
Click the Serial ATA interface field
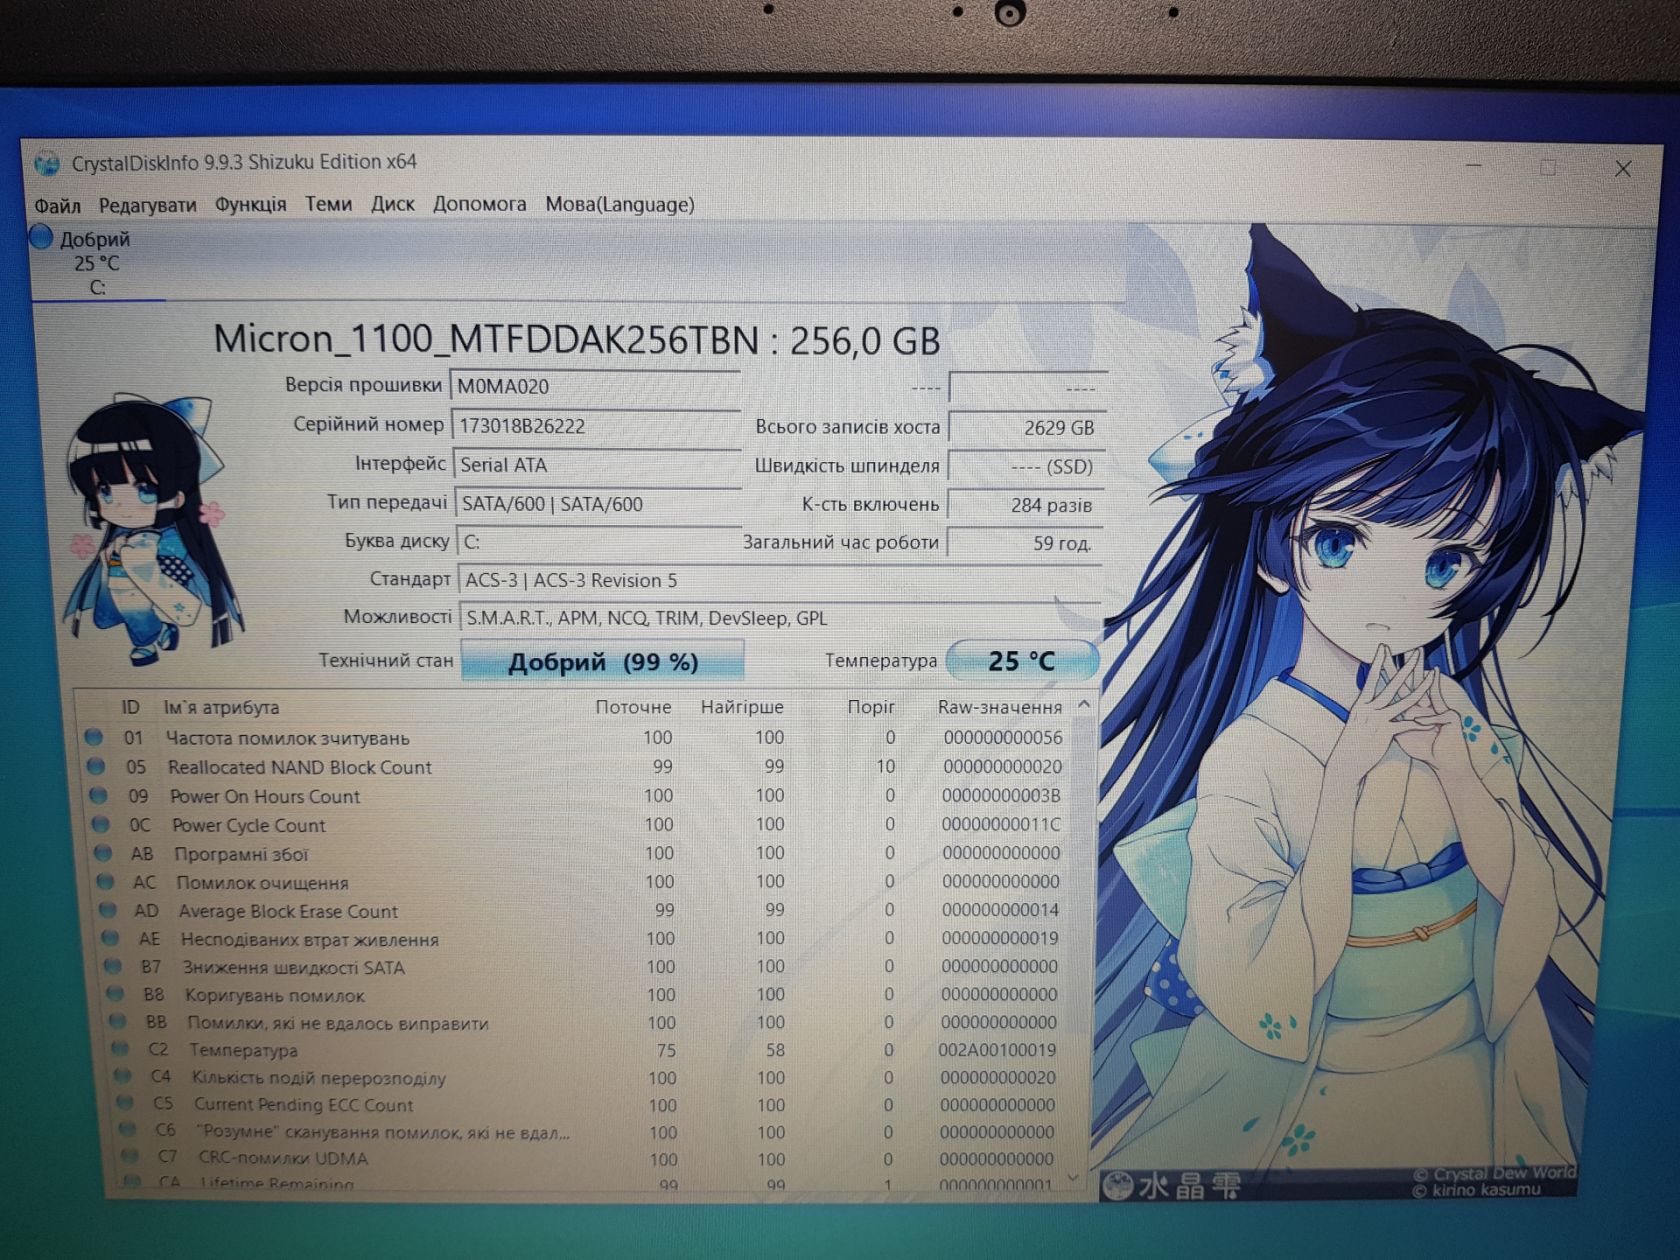[598, 465]
